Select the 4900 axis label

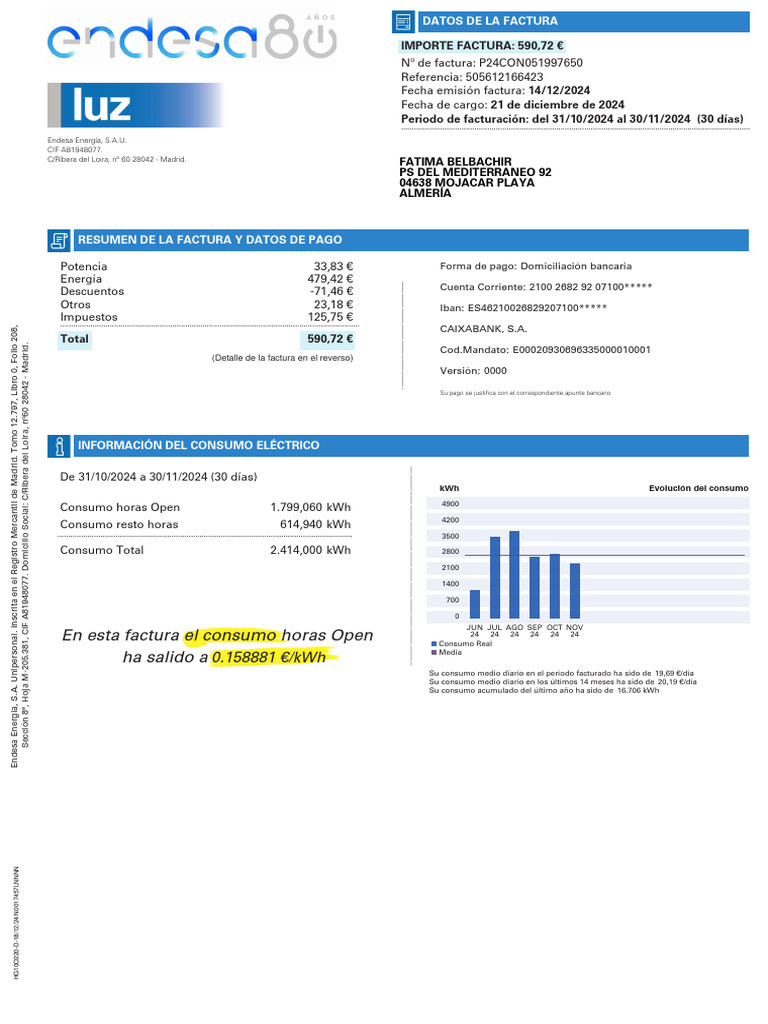pos(451,504)
